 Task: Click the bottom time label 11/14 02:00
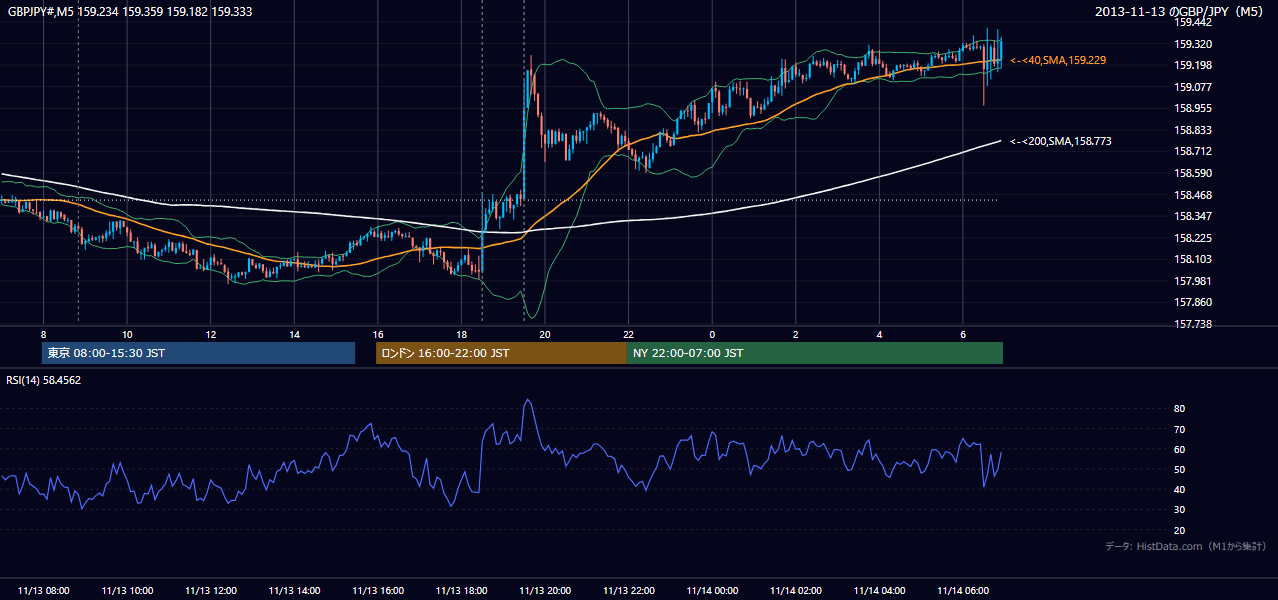796,591
